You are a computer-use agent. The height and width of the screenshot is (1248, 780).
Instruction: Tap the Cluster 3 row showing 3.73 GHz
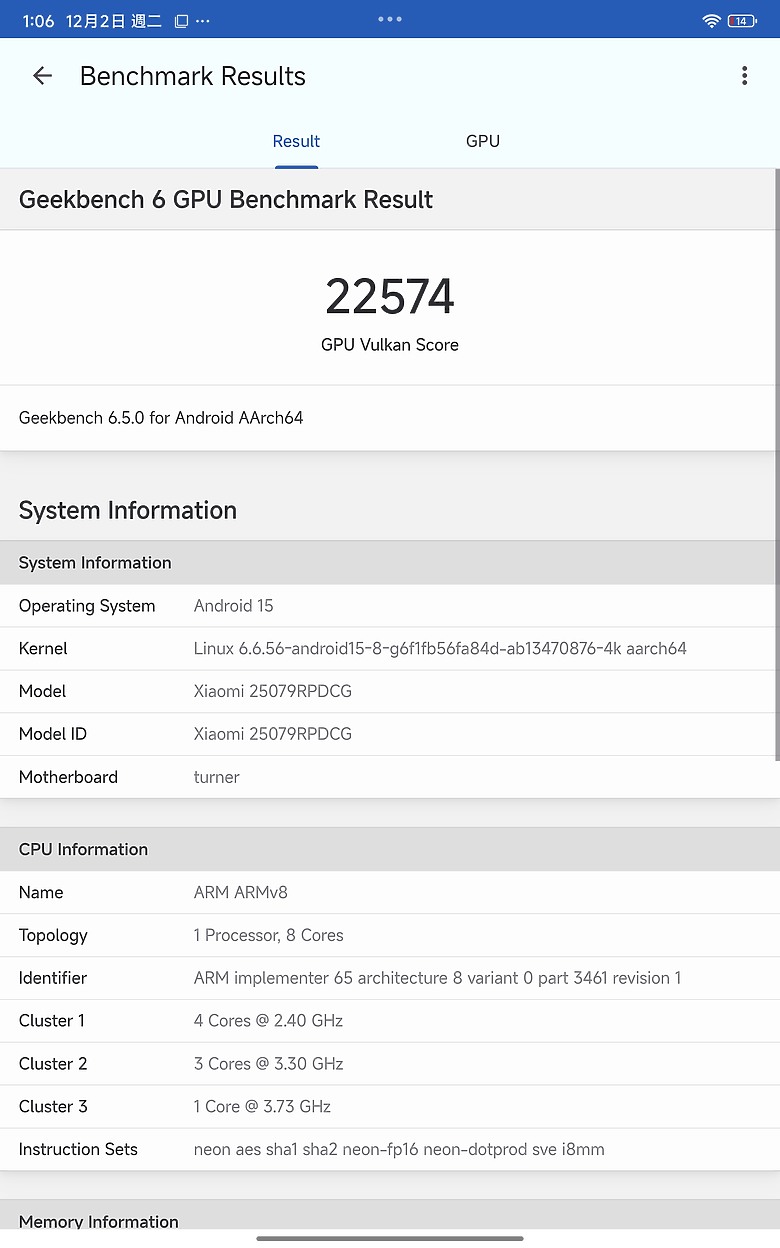(389, 1106)
